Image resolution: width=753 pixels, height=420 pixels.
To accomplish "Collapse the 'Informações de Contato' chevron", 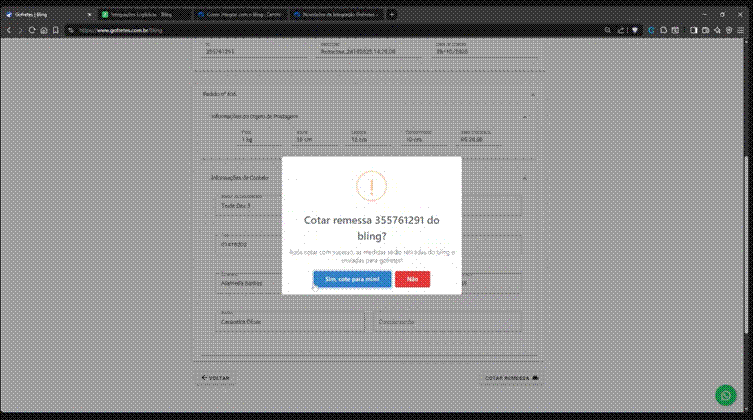I will click(x=525, y=178).
